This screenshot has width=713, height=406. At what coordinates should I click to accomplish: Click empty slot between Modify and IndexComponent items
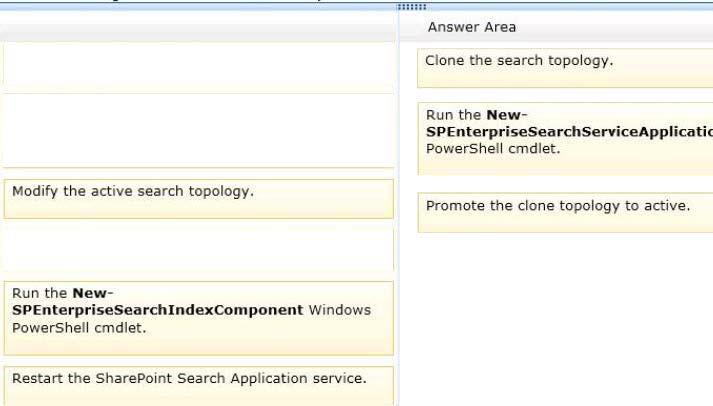[199, 250]
